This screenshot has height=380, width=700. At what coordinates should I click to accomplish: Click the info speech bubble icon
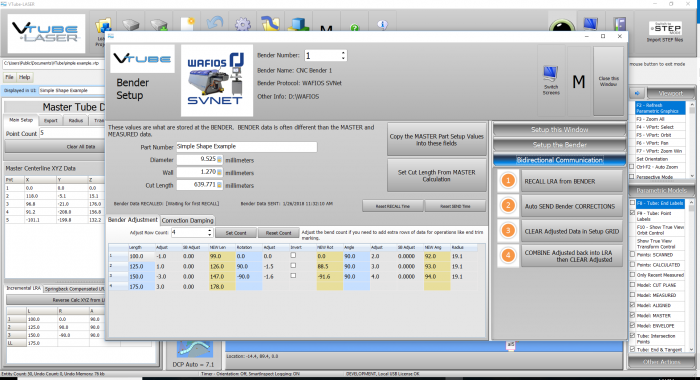pyautogui.click(x=382, y=25)
